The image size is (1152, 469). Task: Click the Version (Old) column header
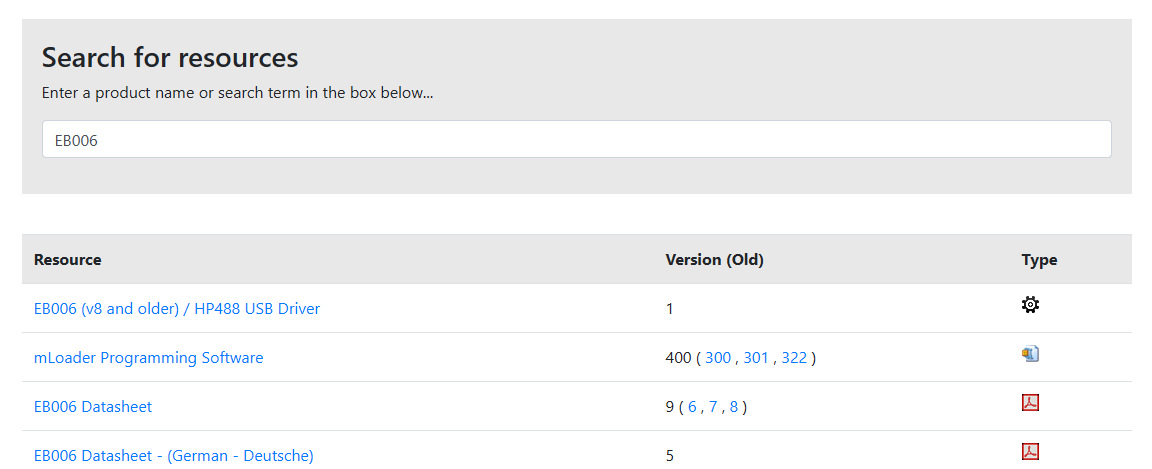(x=714, y=259)
